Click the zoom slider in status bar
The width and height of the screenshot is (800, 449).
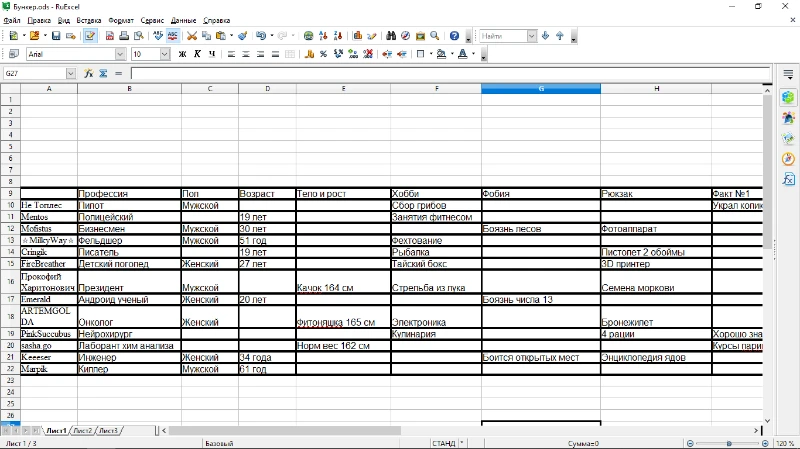(728, 443)
